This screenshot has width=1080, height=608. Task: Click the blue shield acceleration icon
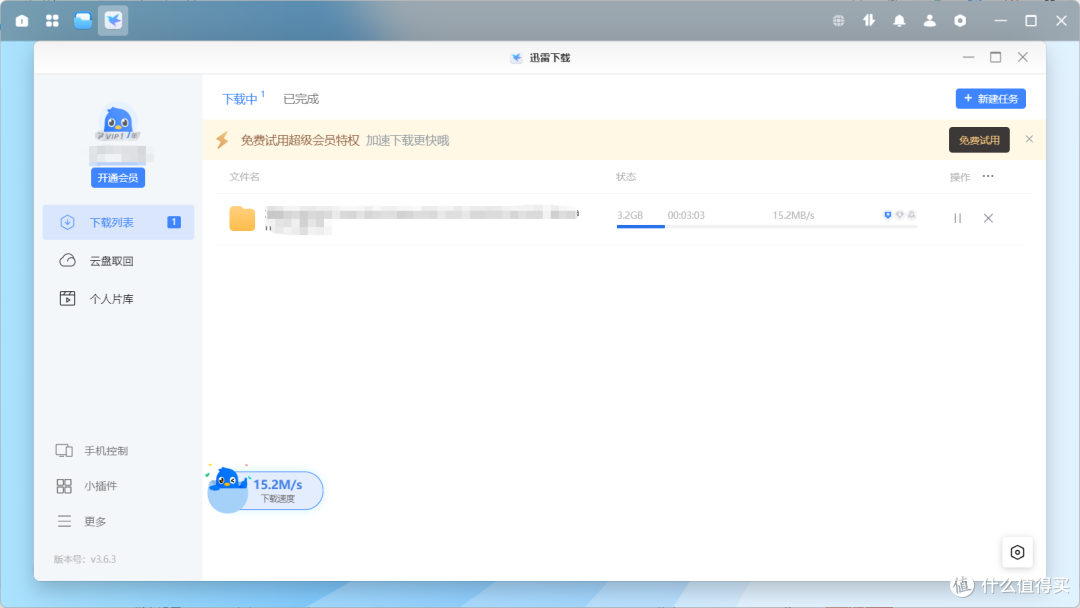(x=887, y=215)
